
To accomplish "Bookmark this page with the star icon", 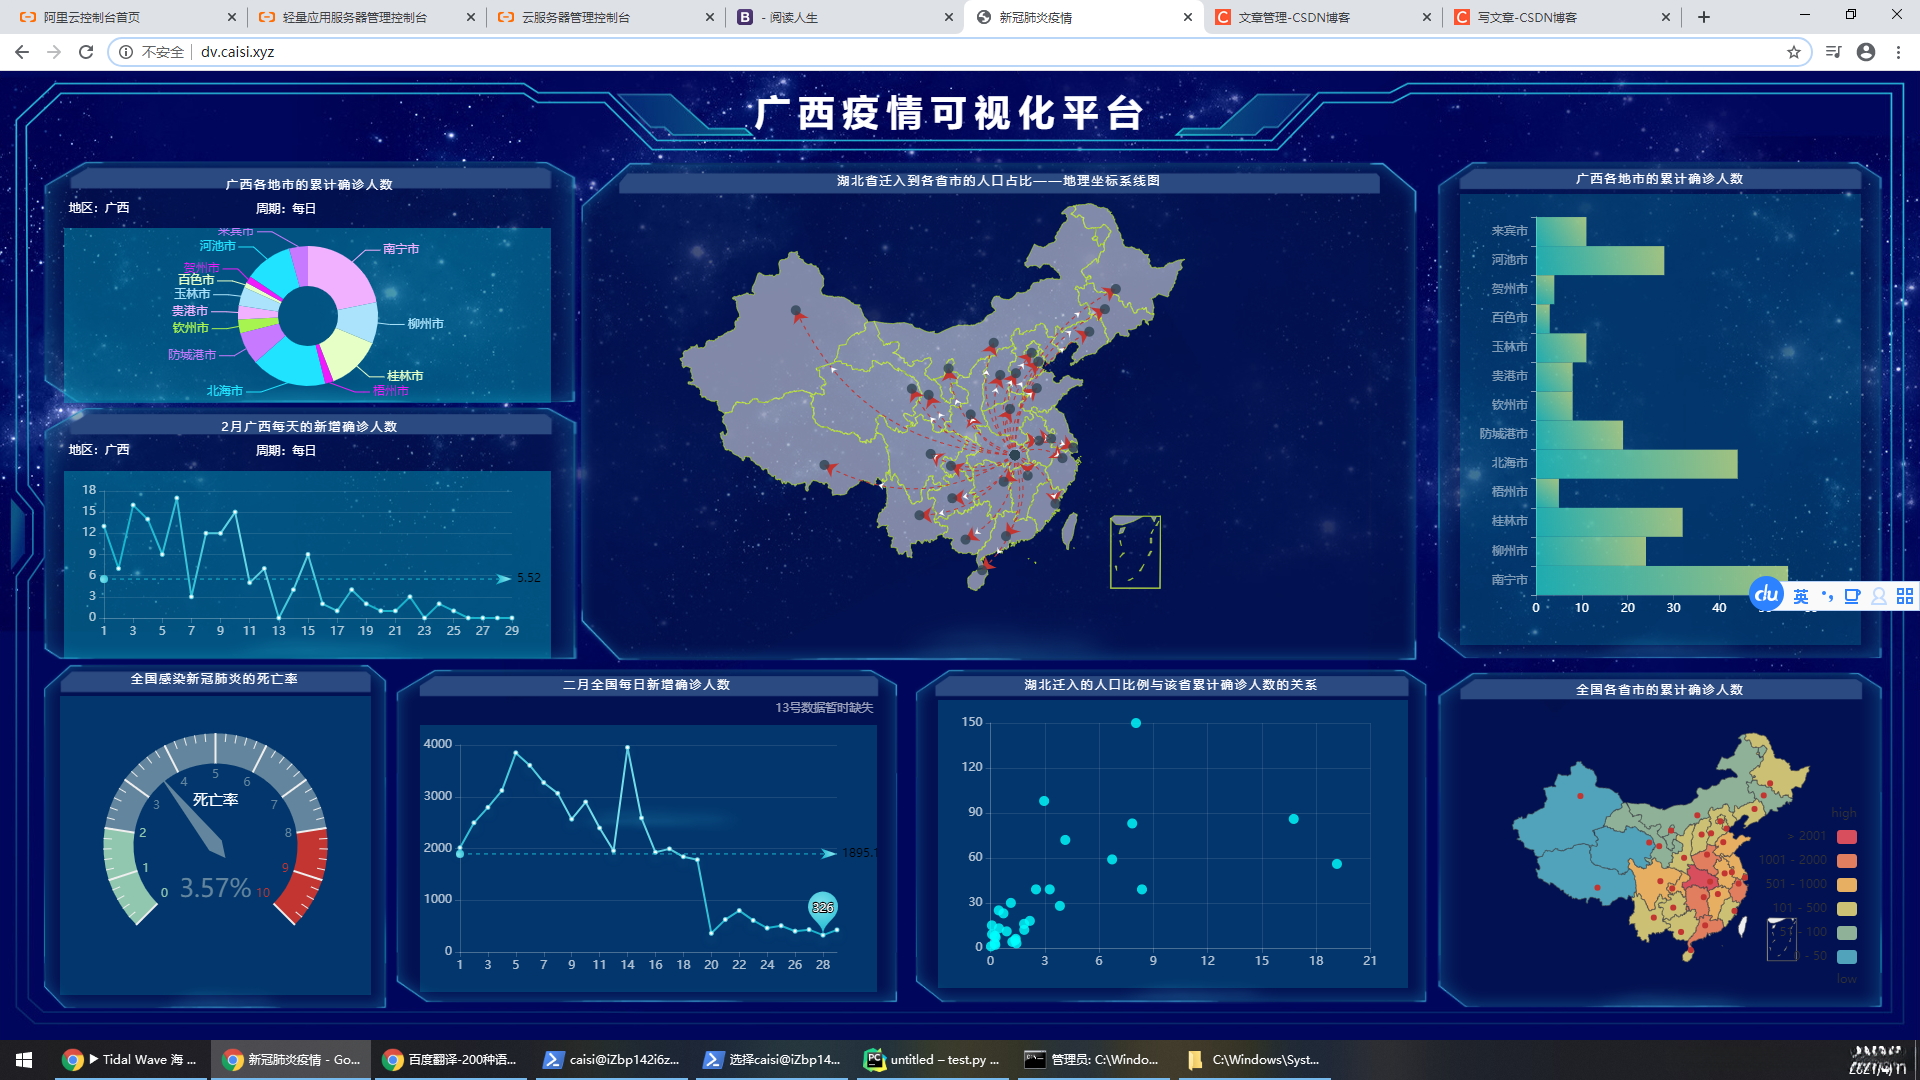I will point(1794,52).
